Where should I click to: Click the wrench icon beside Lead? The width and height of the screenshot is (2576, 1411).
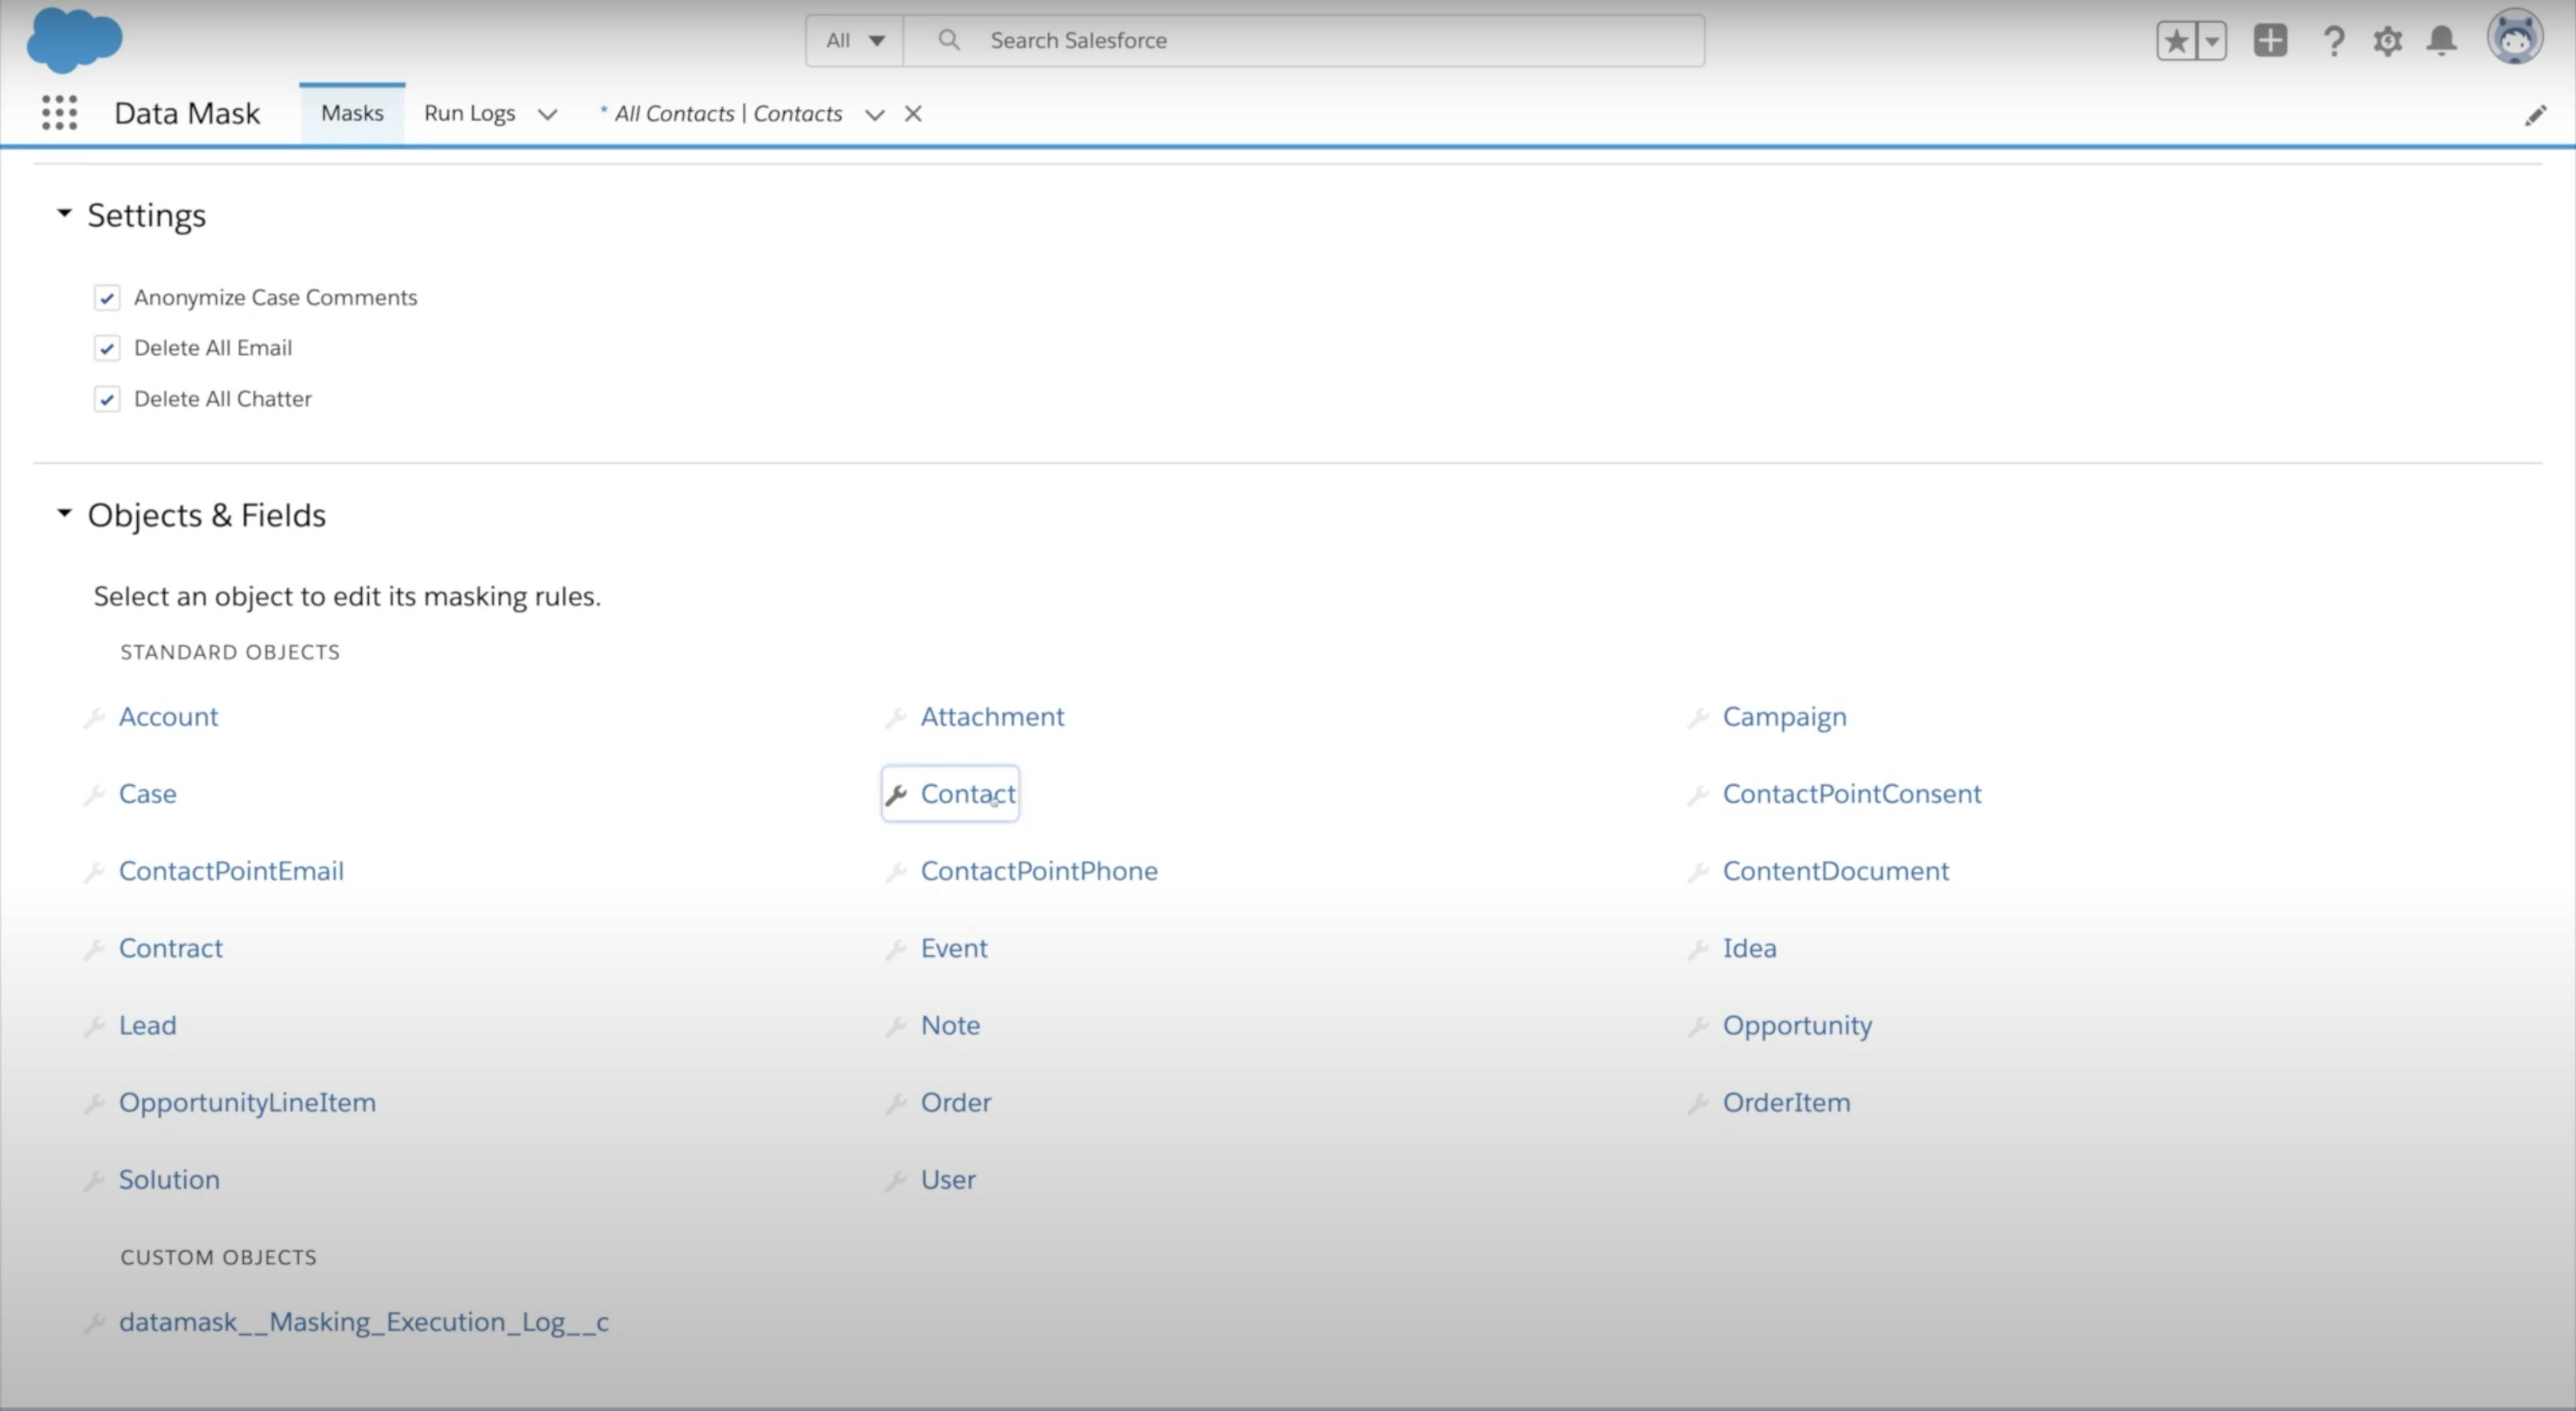coord(95,1025)
